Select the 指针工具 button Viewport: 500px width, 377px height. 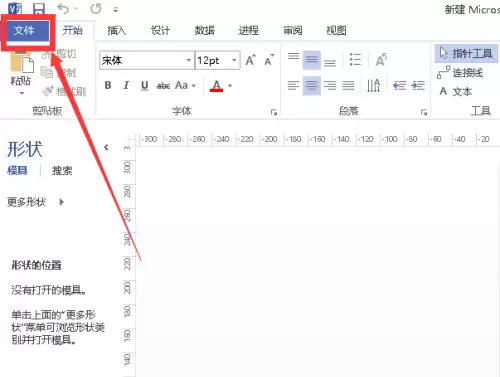pyautogui.click(x=466, y=53)
